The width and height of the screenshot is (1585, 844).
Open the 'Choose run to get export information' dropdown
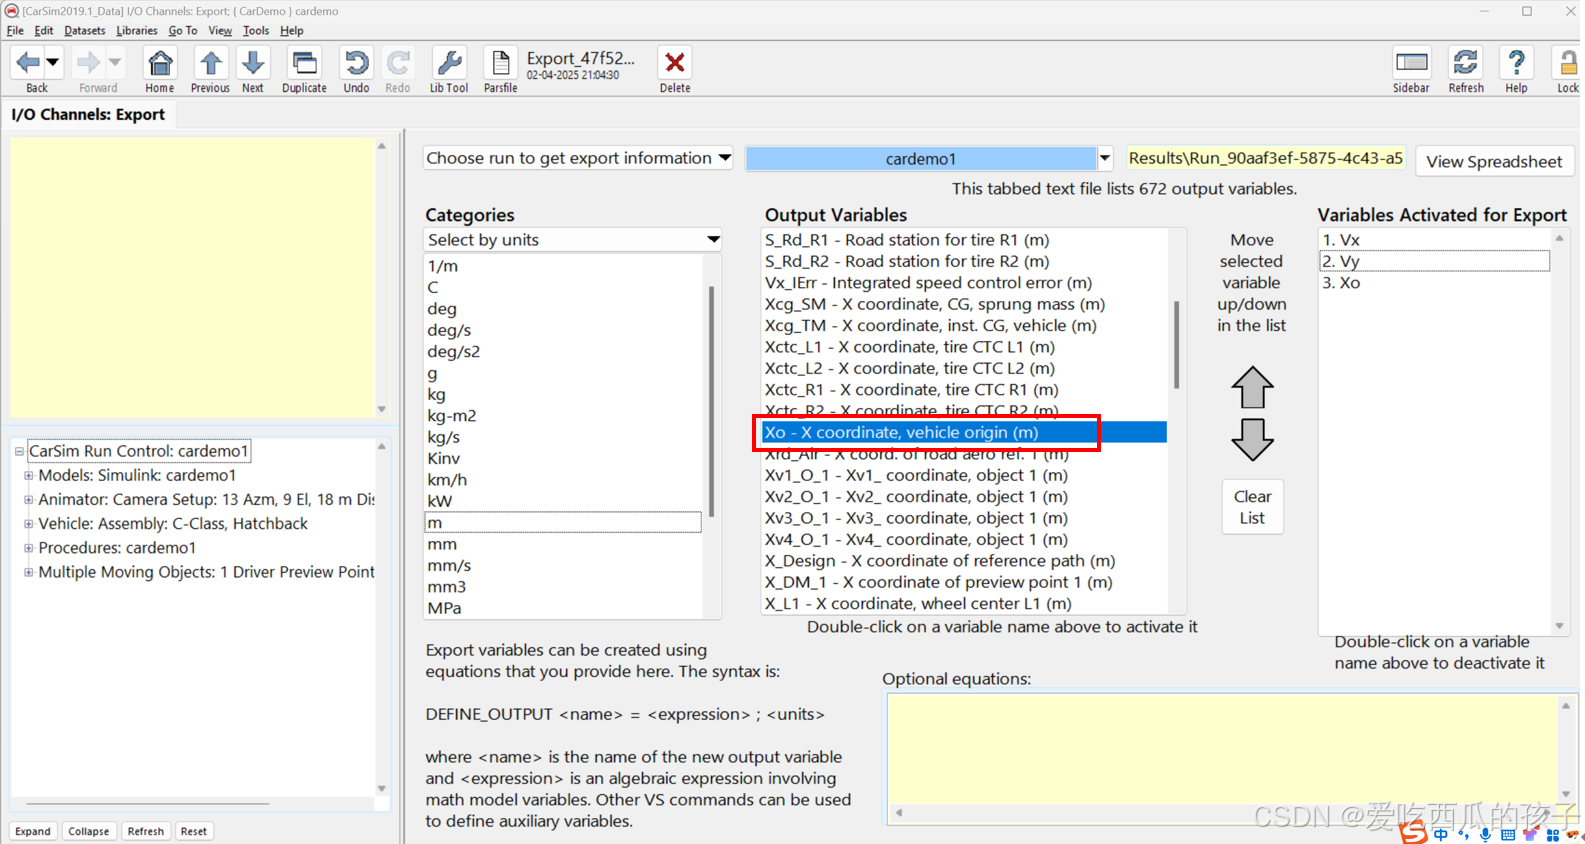pyautogui.click(x=578, y=158)
